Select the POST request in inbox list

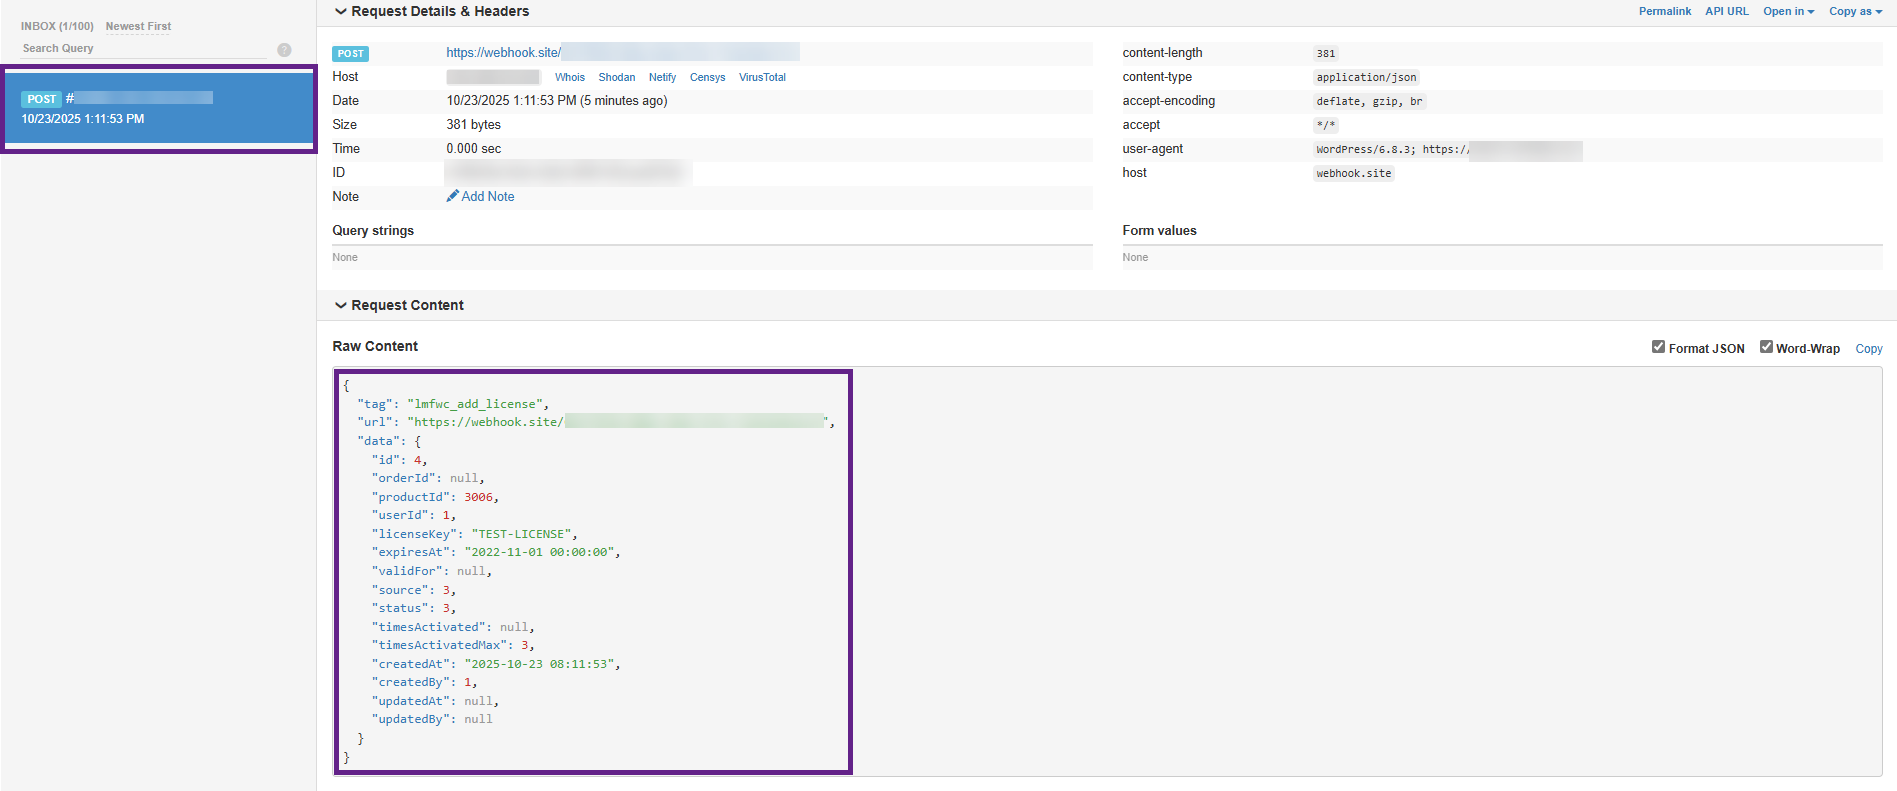point(158,109)
